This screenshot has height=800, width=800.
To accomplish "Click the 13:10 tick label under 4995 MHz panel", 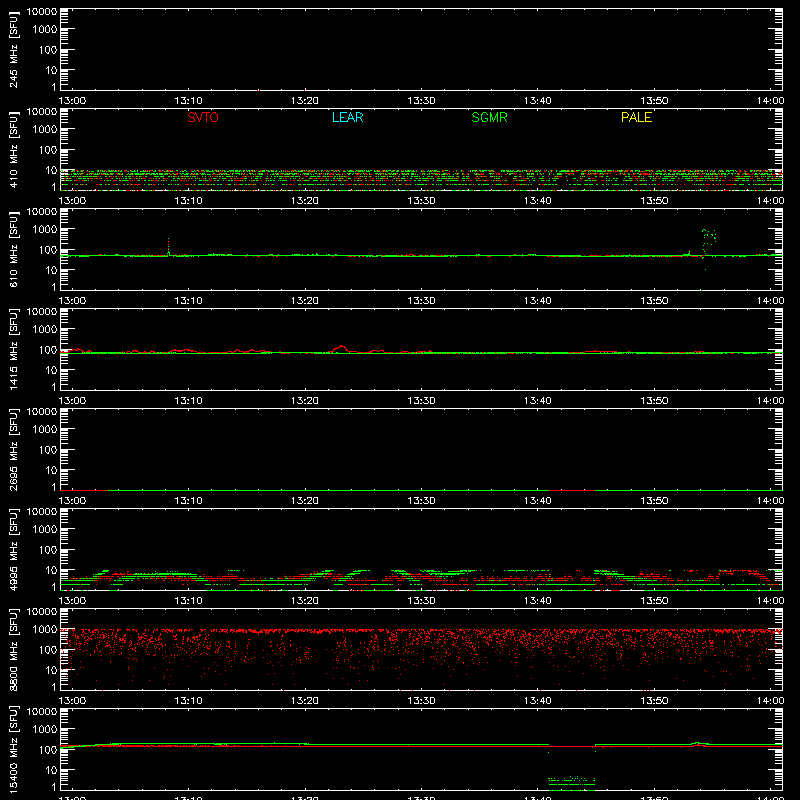I will coord(189,601).
